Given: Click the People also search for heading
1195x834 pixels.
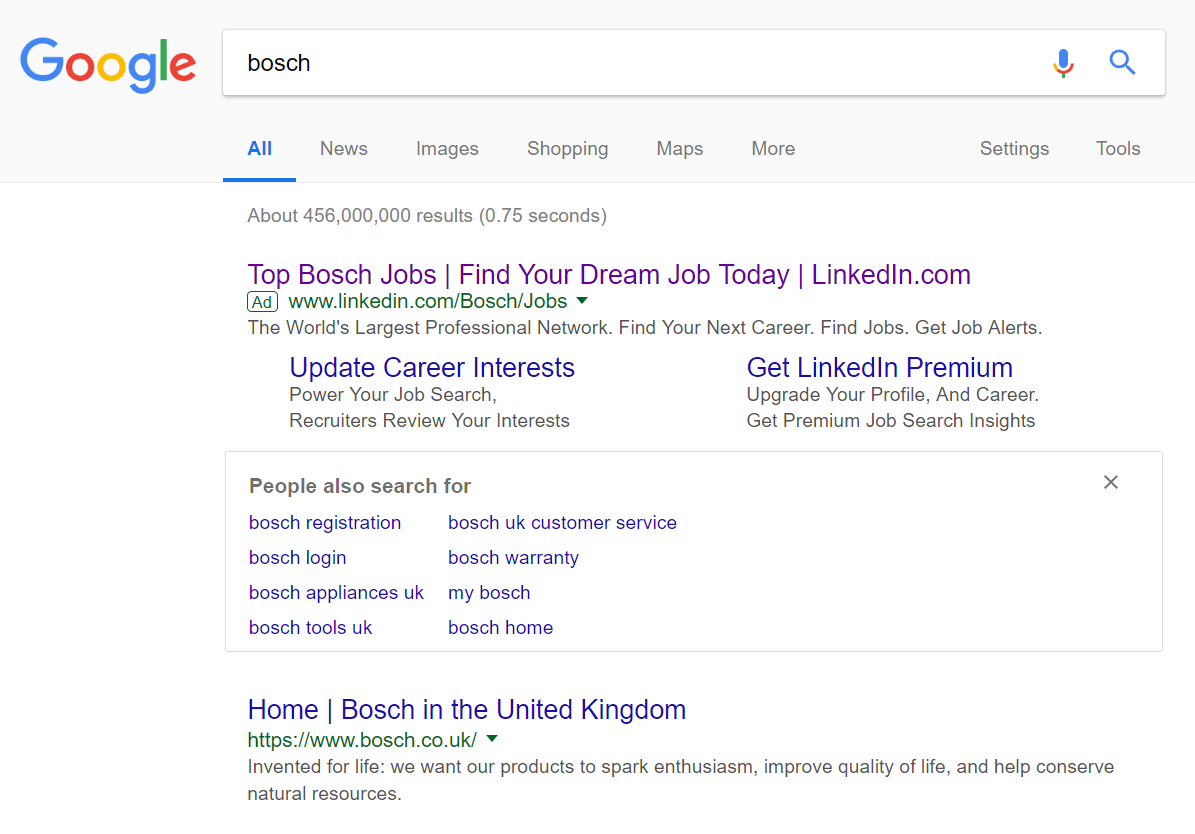Looking at the screenshot, I should tap(360, 486).
